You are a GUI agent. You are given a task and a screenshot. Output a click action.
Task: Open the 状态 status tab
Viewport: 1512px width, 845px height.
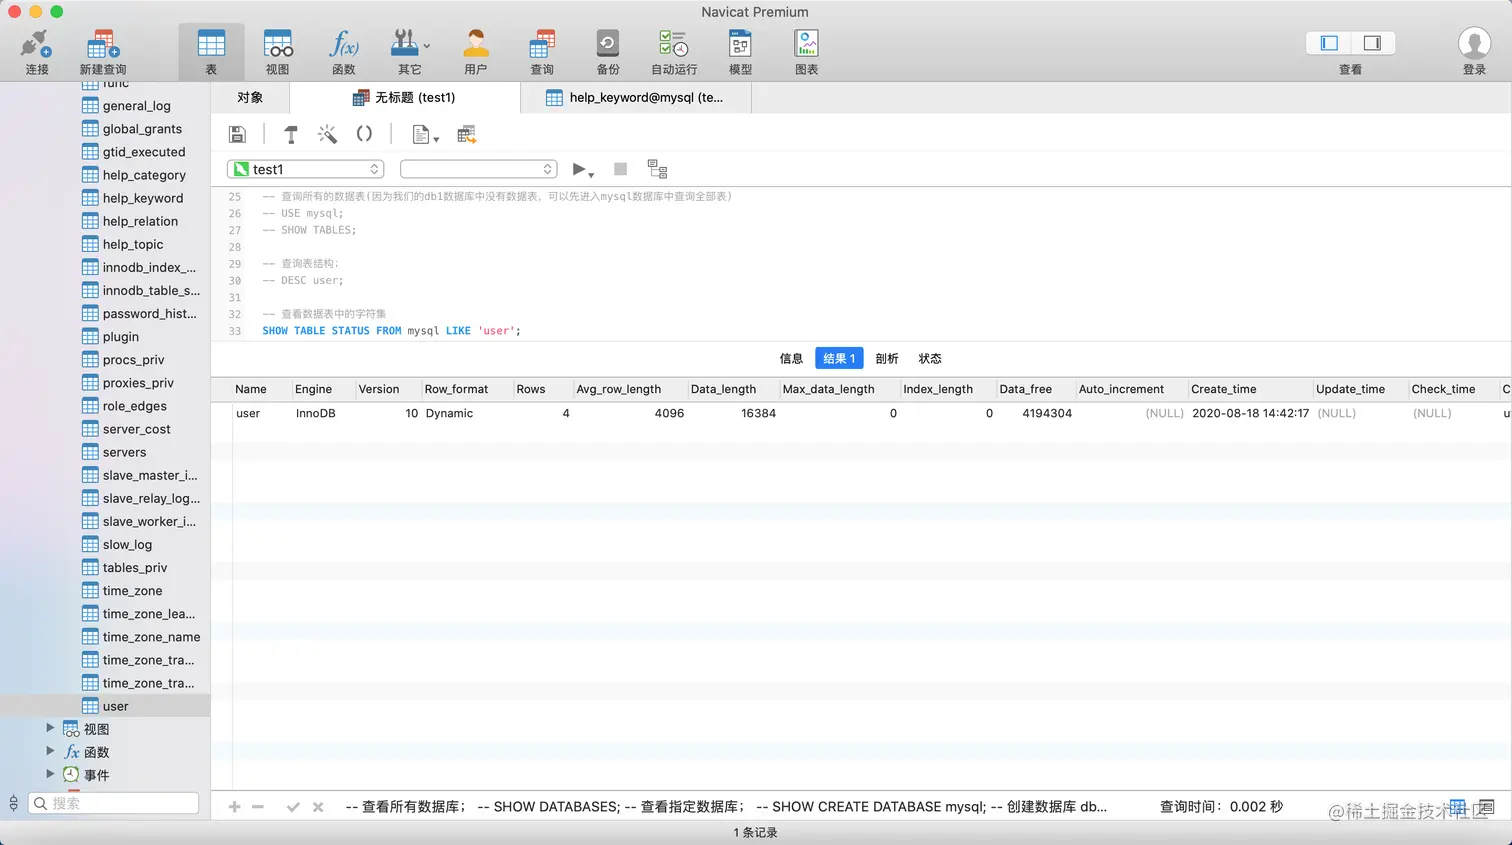(930, 358)
